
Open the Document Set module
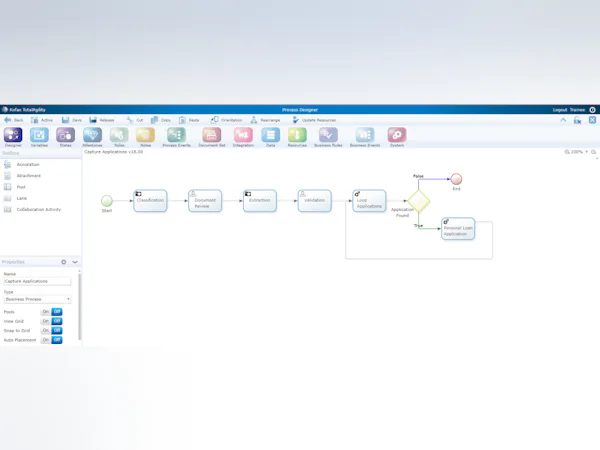pyautogui.click(x=212, y=135)
